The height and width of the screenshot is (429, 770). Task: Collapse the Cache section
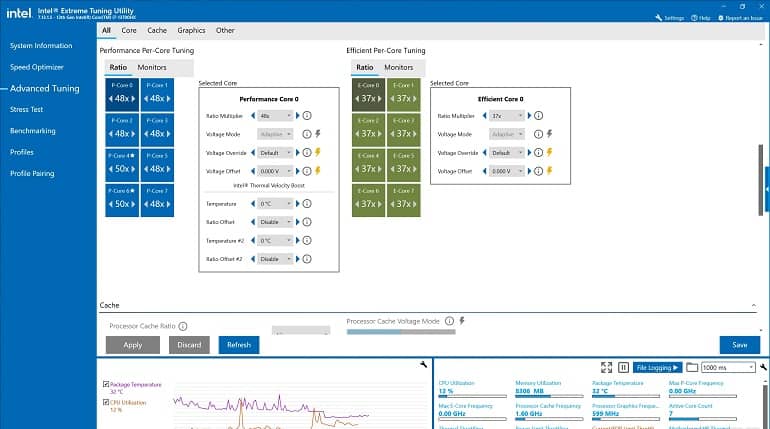pyautogui.click(x=754, y=305)
